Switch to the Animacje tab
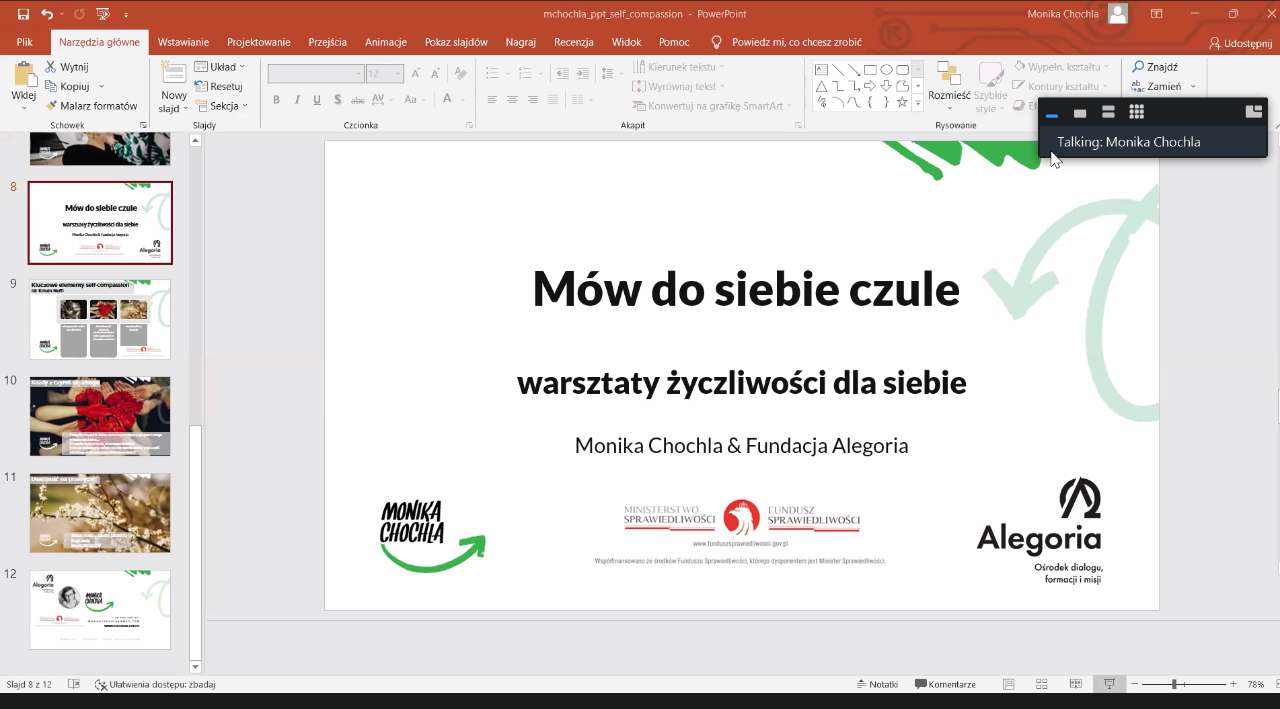The image size is (1280, 709). click(385, 42)
